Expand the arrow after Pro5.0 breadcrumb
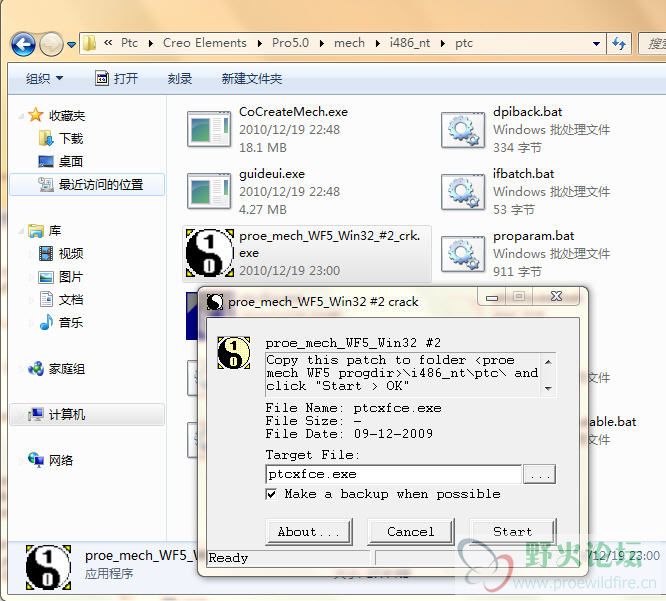Screen dimensions: 666x601 pyautogui.click(x=322, y=43)
